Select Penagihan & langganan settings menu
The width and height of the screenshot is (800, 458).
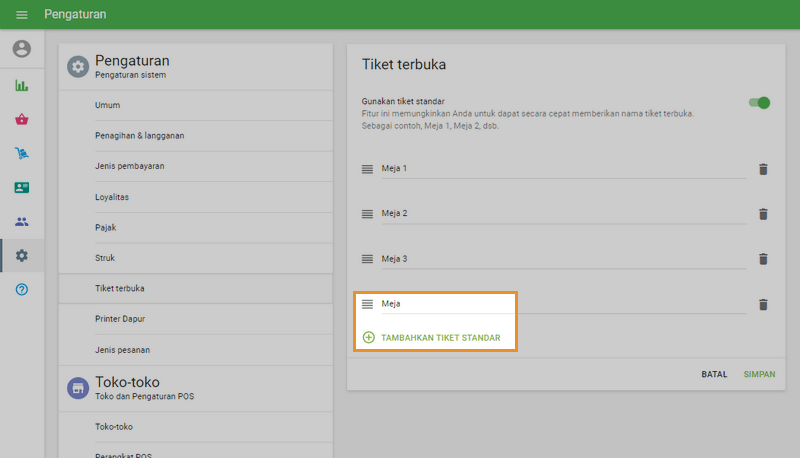point(139,135)
